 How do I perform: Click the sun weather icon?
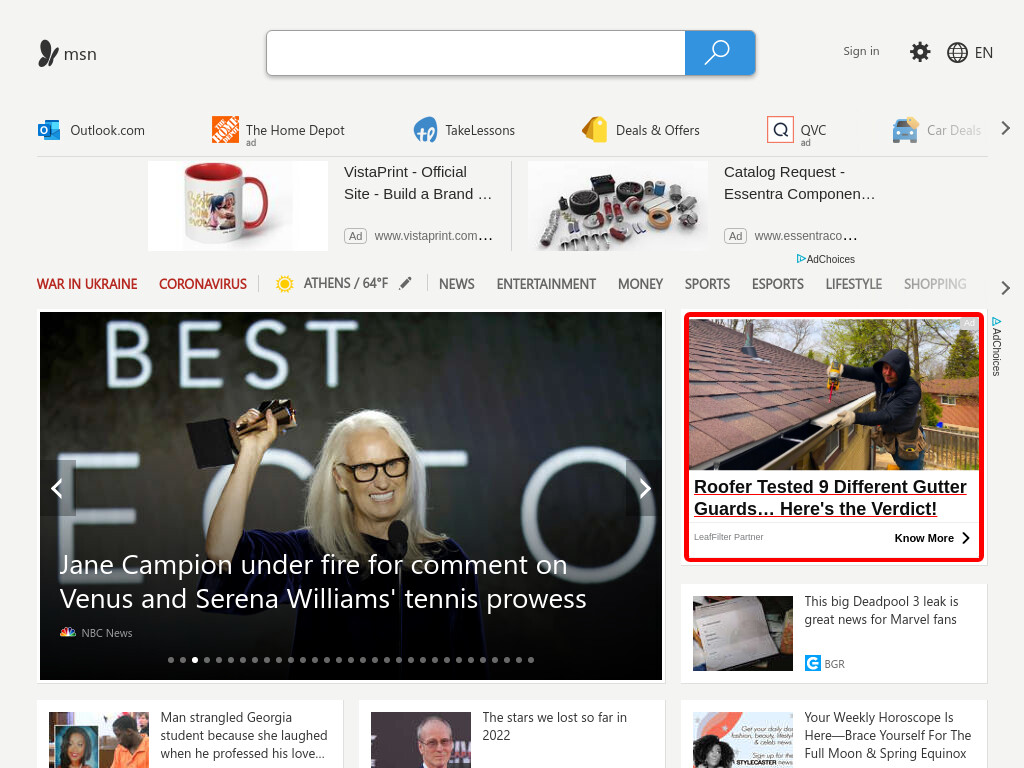coord(284,284)
